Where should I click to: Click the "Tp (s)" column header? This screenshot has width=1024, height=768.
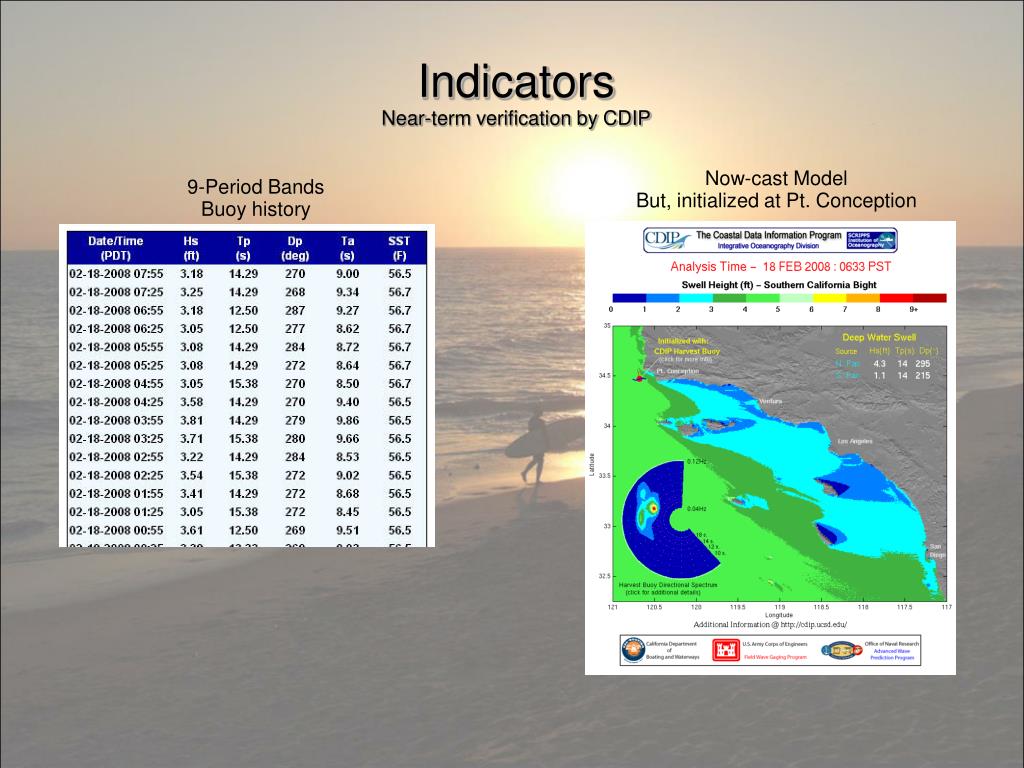pyautogui.click(x=243, y=248)
